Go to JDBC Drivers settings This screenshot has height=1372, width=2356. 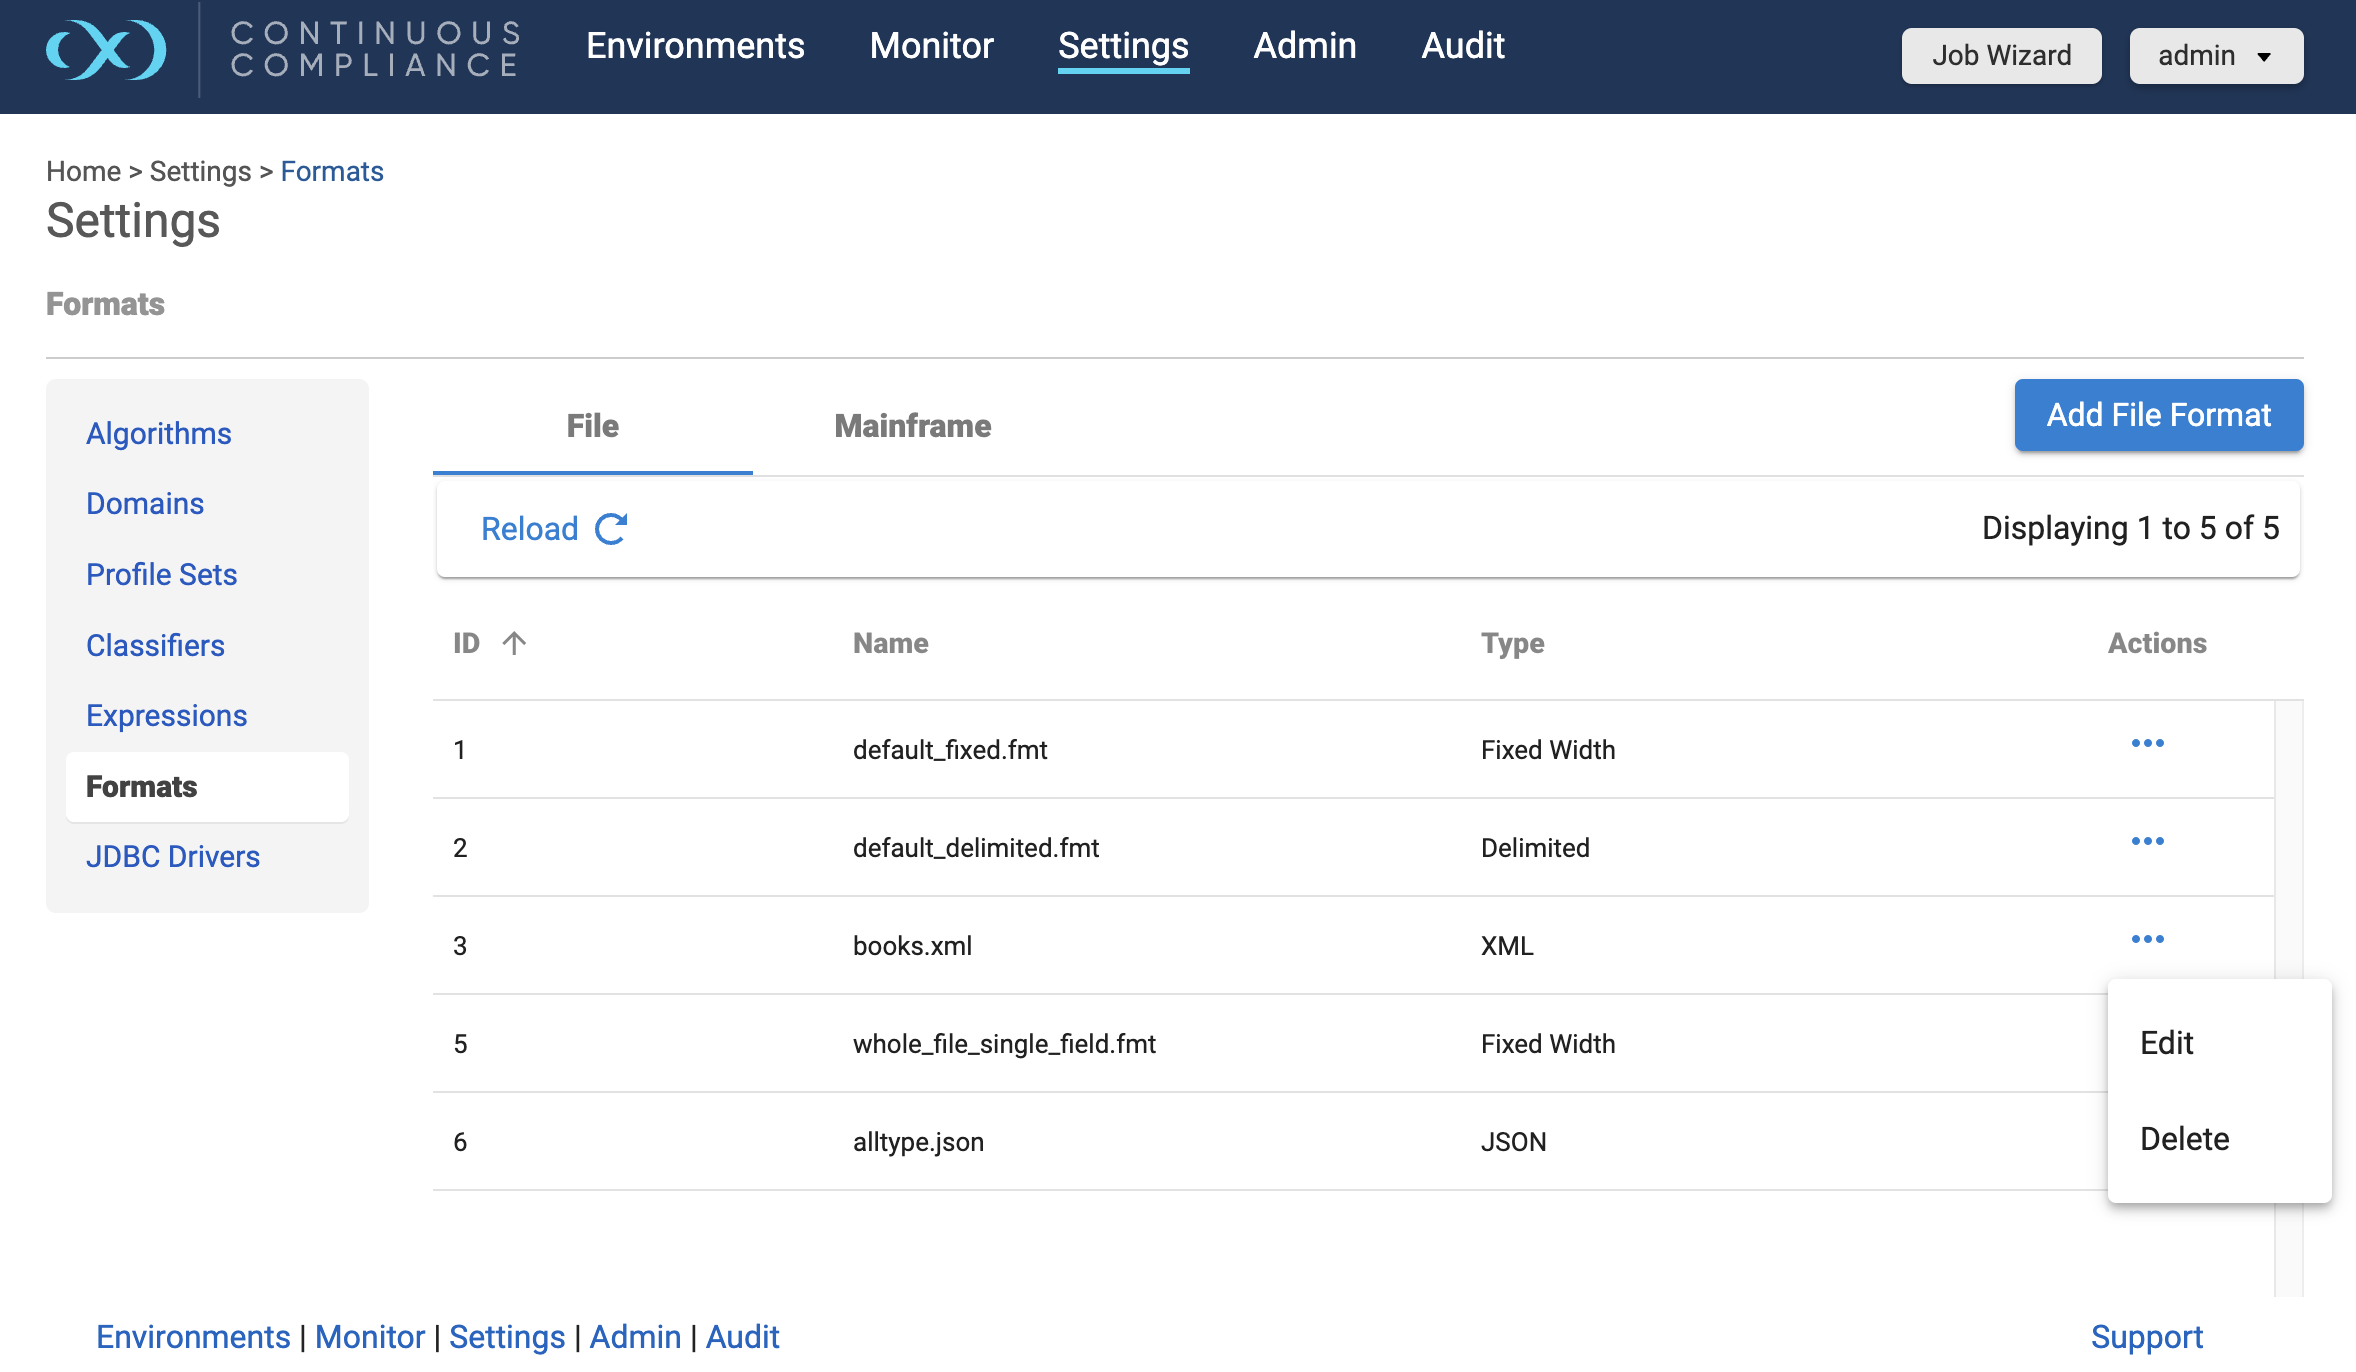173,857
